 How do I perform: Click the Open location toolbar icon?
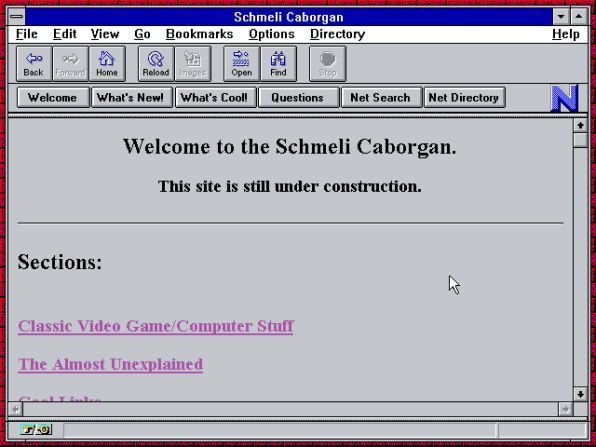click(242, 64)
